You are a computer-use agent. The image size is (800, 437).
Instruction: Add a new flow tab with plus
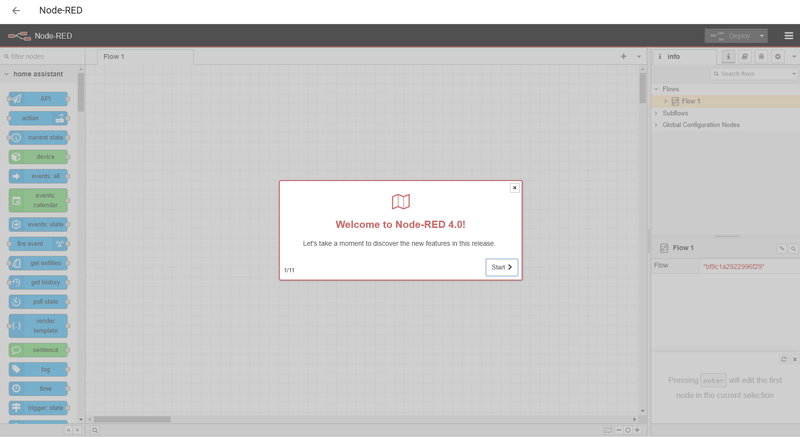pos(623,57)
